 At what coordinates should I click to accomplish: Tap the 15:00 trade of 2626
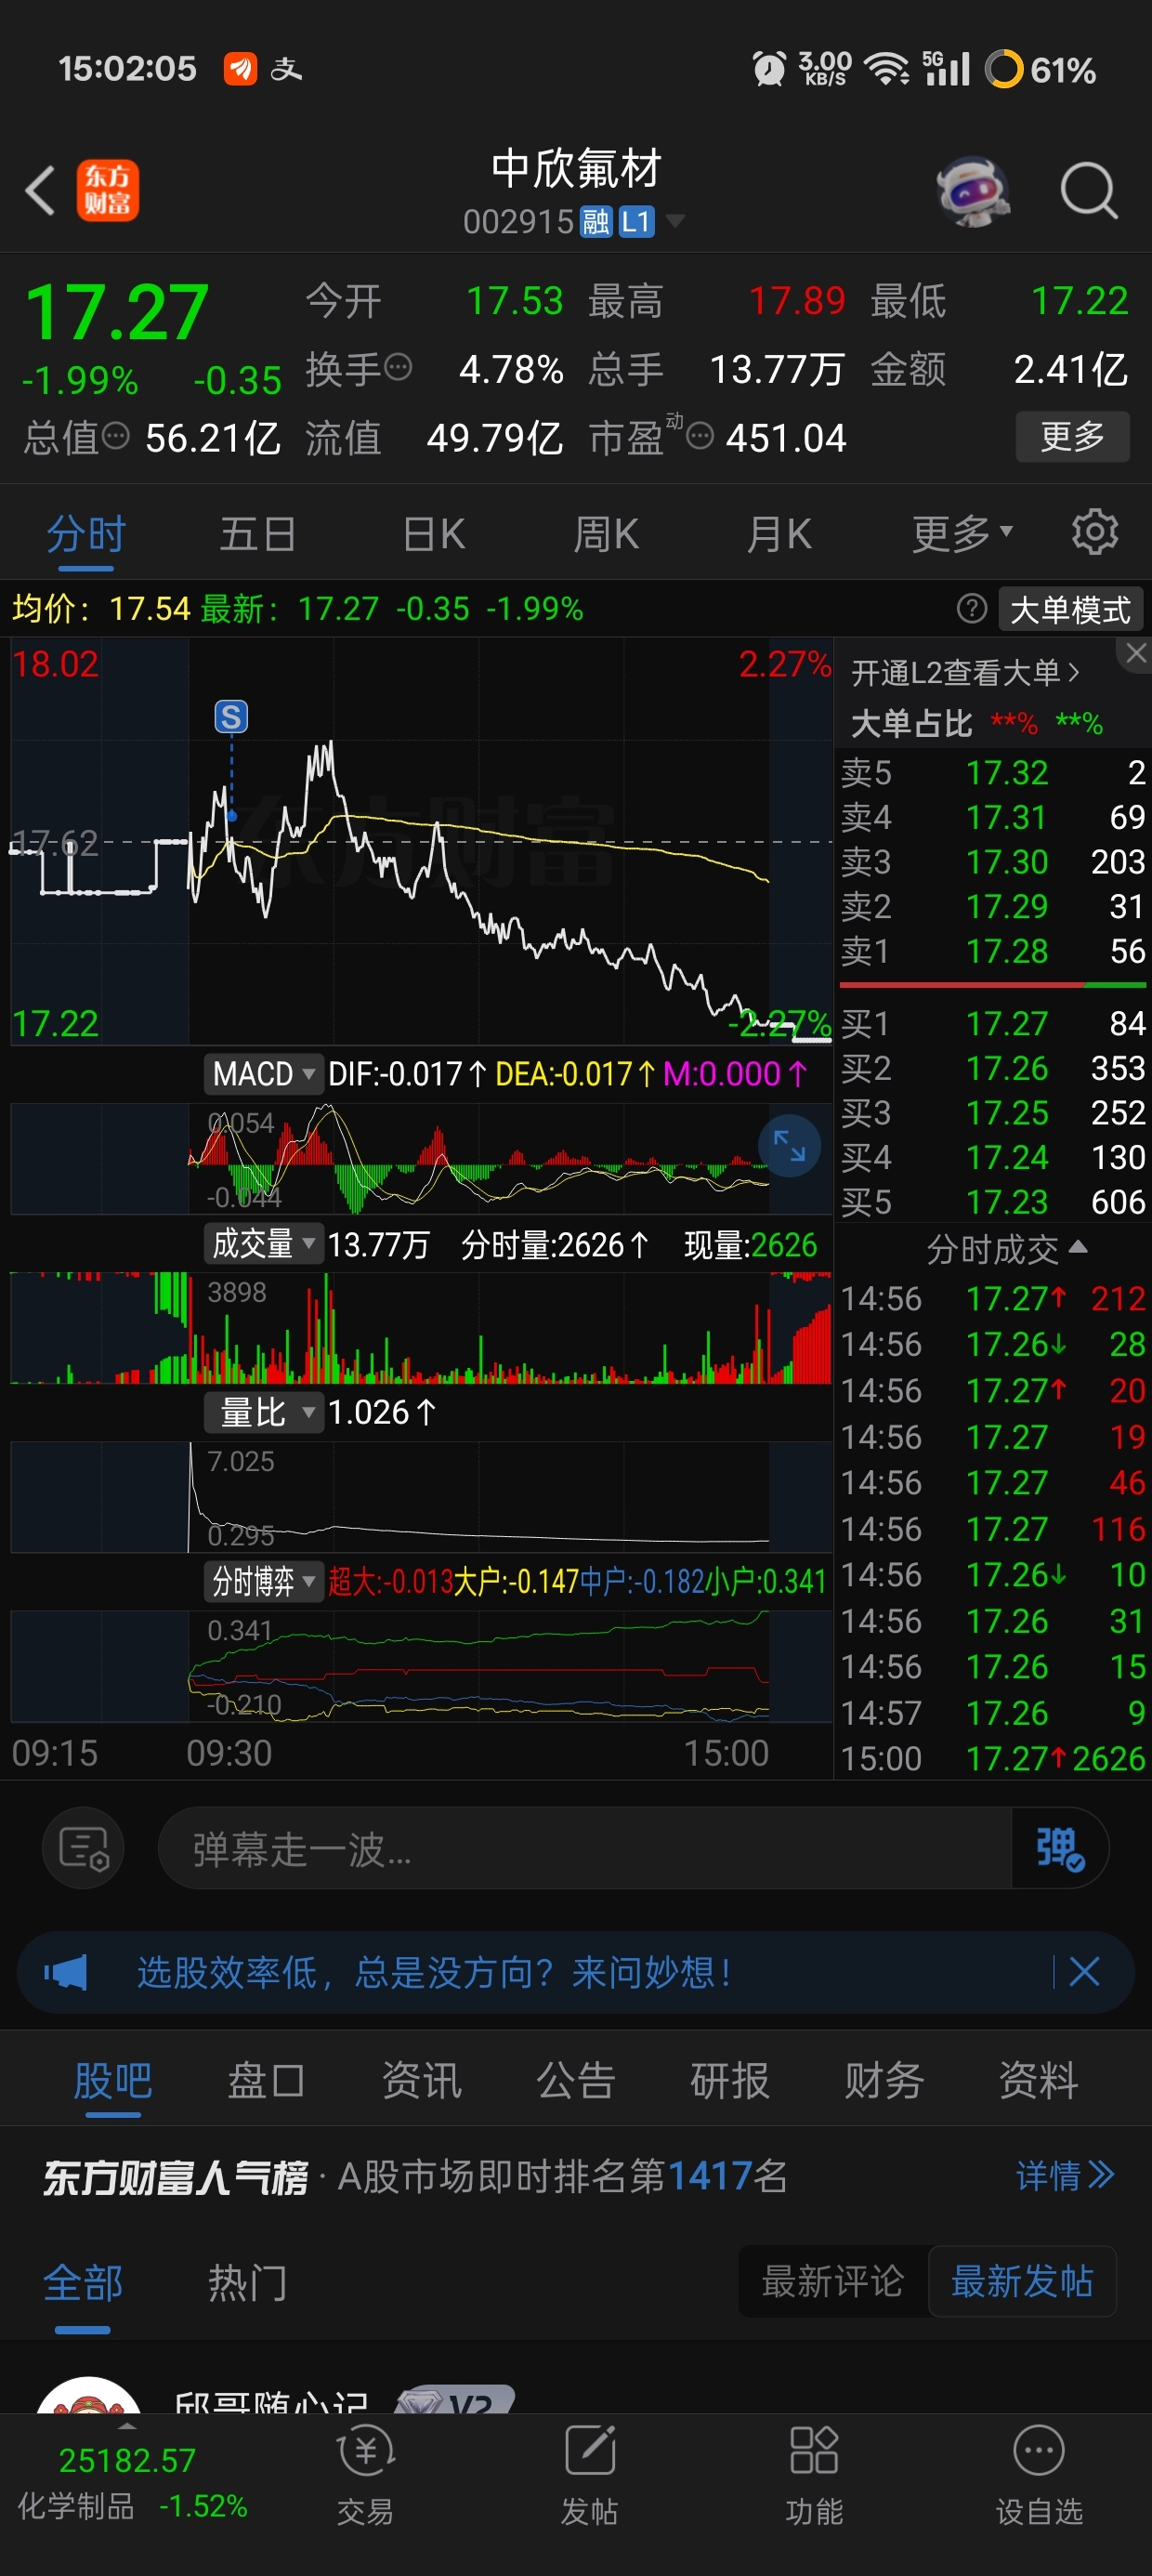(993, 1758)
